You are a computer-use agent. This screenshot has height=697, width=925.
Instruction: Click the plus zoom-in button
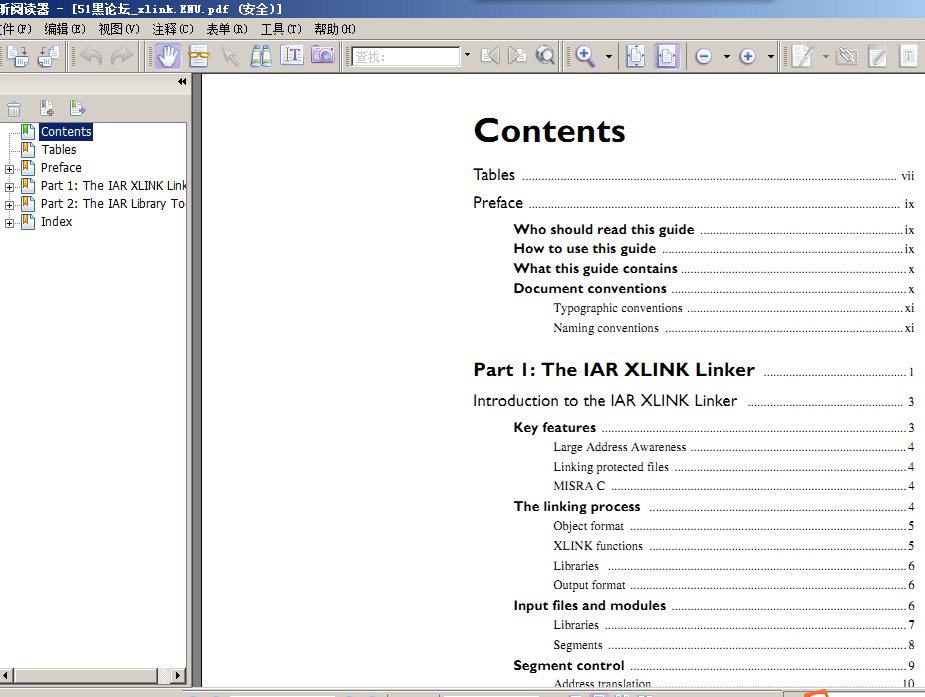point(747,57)
